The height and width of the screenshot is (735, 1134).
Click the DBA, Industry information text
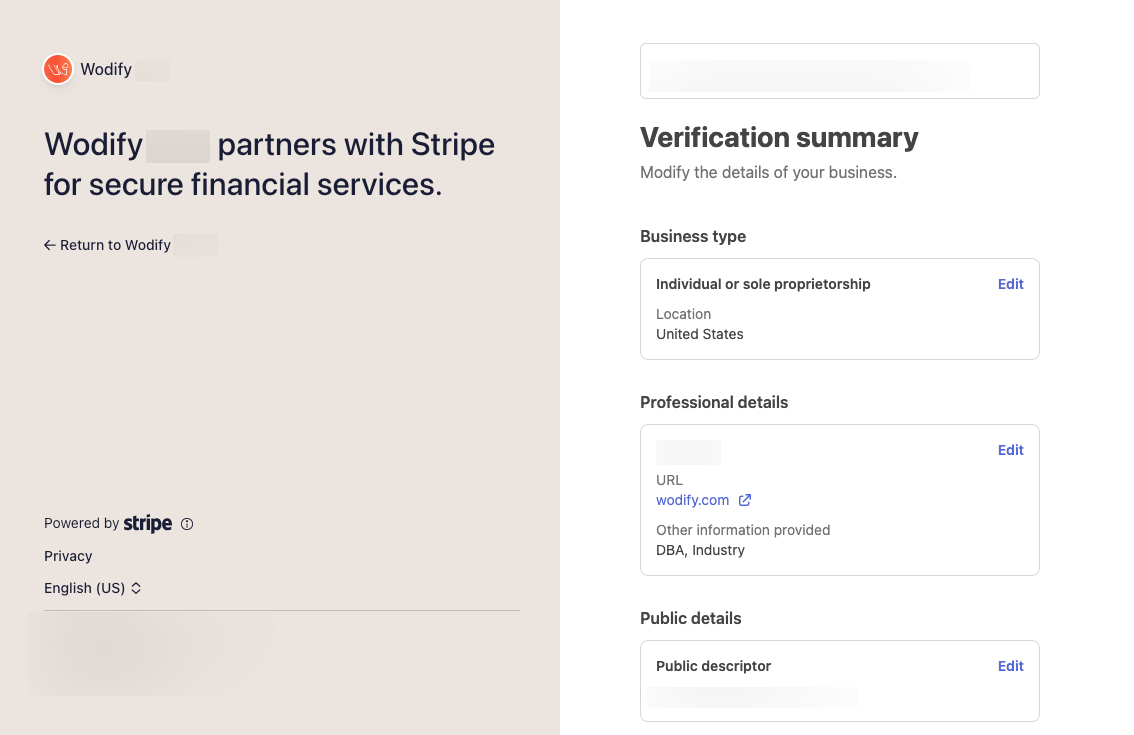click(700, 550)
